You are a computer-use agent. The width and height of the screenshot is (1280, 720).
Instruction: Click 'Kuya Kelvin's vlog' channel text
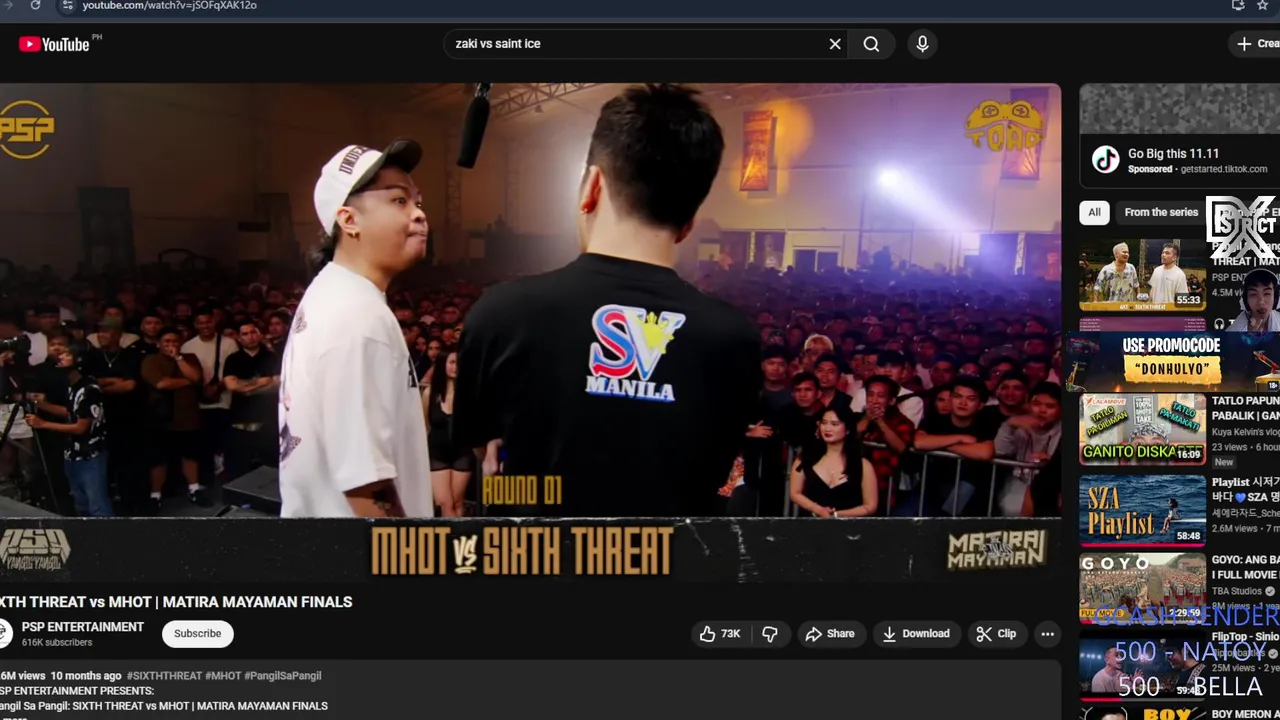point(1246,432)
